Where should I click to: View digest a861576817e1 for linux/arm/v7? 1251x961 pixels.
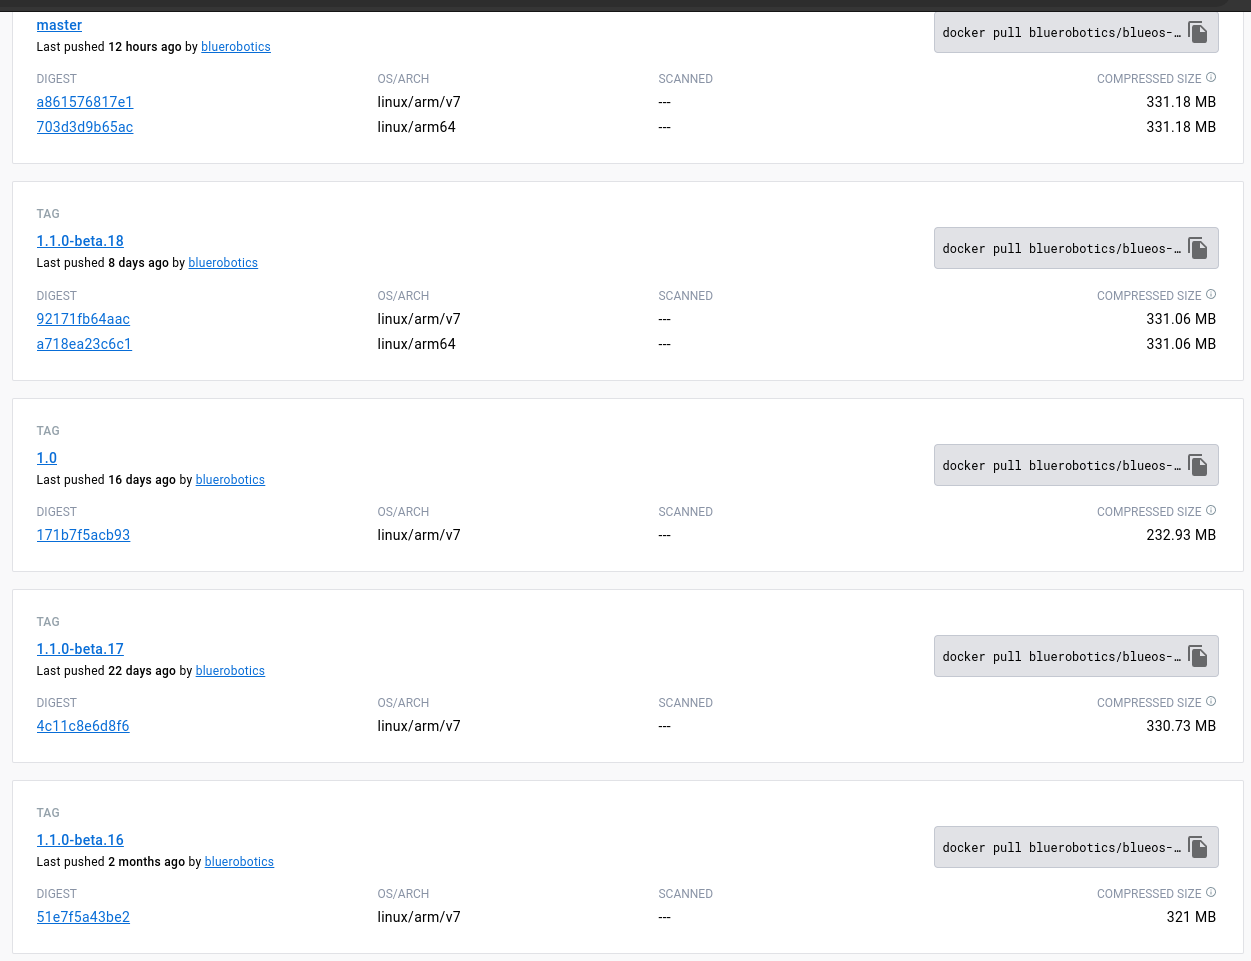(84, 102)
